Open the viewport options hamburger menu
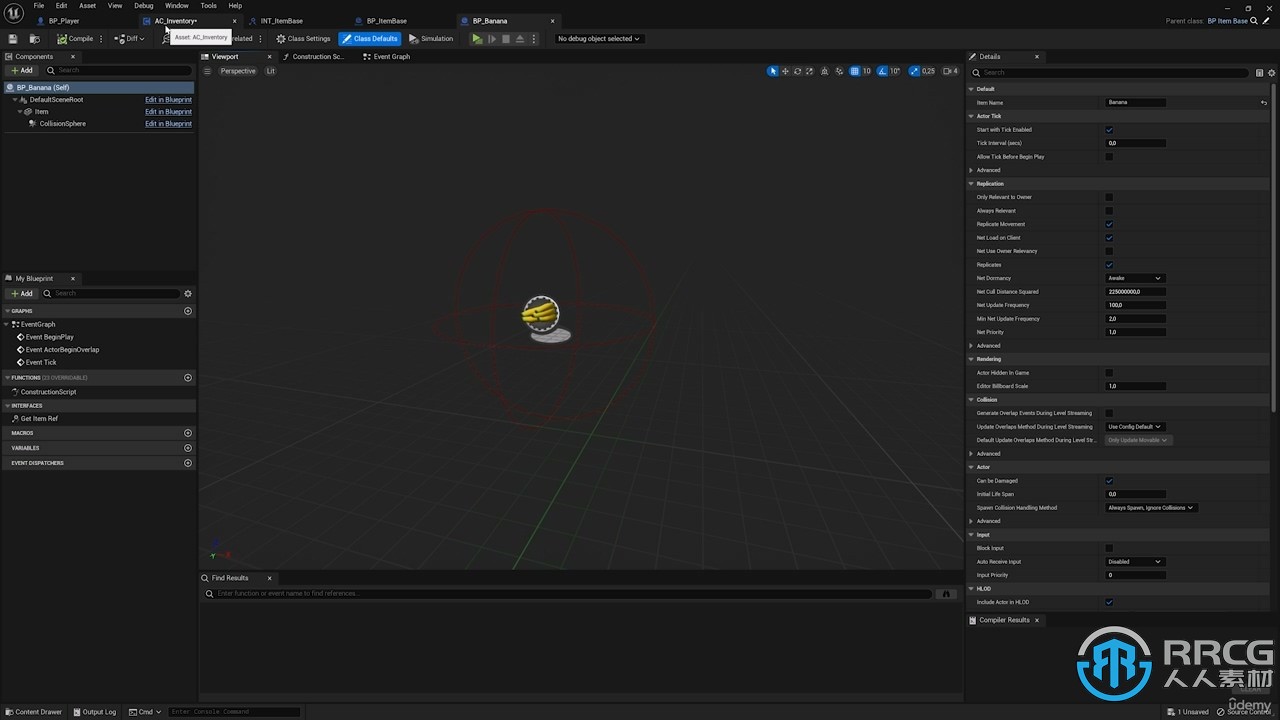This screenshot has height=720, width=1280. 207,71
